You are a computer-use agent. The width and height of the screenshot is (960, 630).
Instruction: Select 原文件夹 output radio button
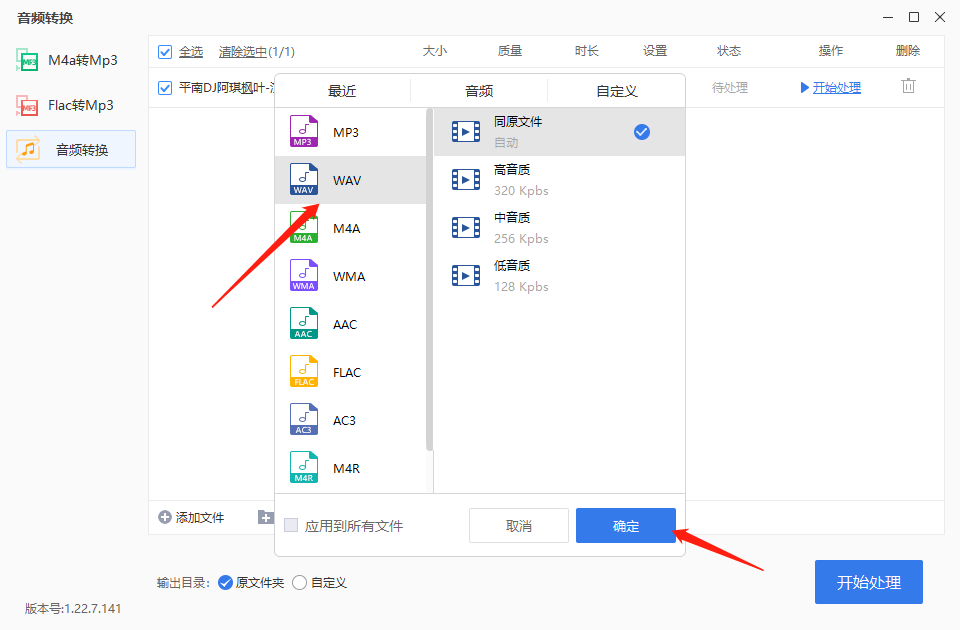(x=225, y=582)
